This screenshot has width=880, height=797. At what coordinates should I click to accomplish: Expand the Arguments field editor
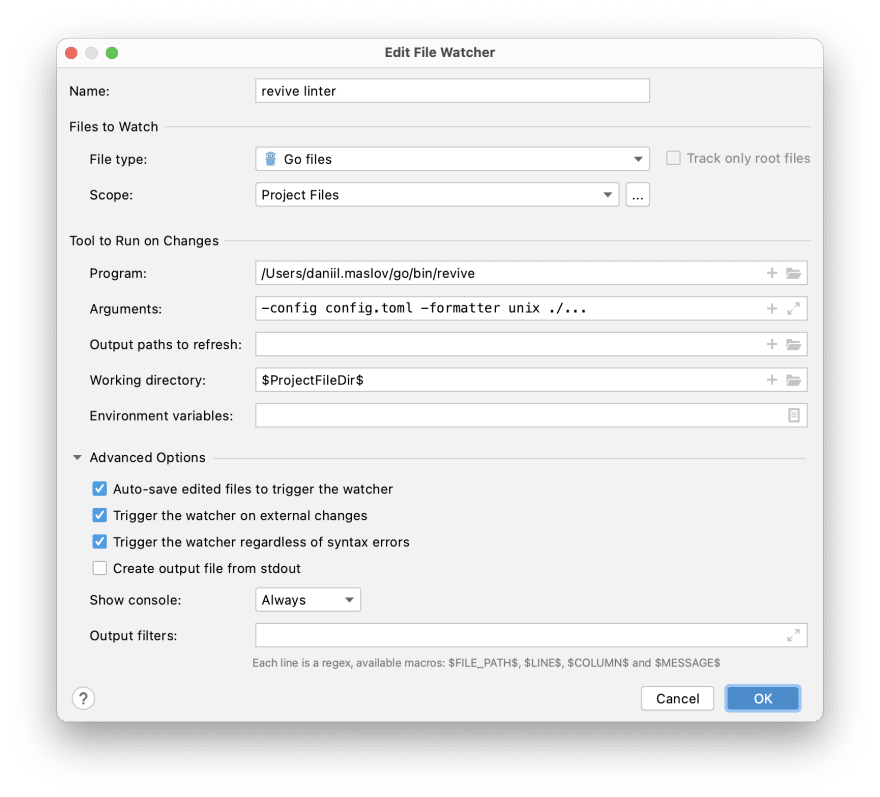(793, 308)
